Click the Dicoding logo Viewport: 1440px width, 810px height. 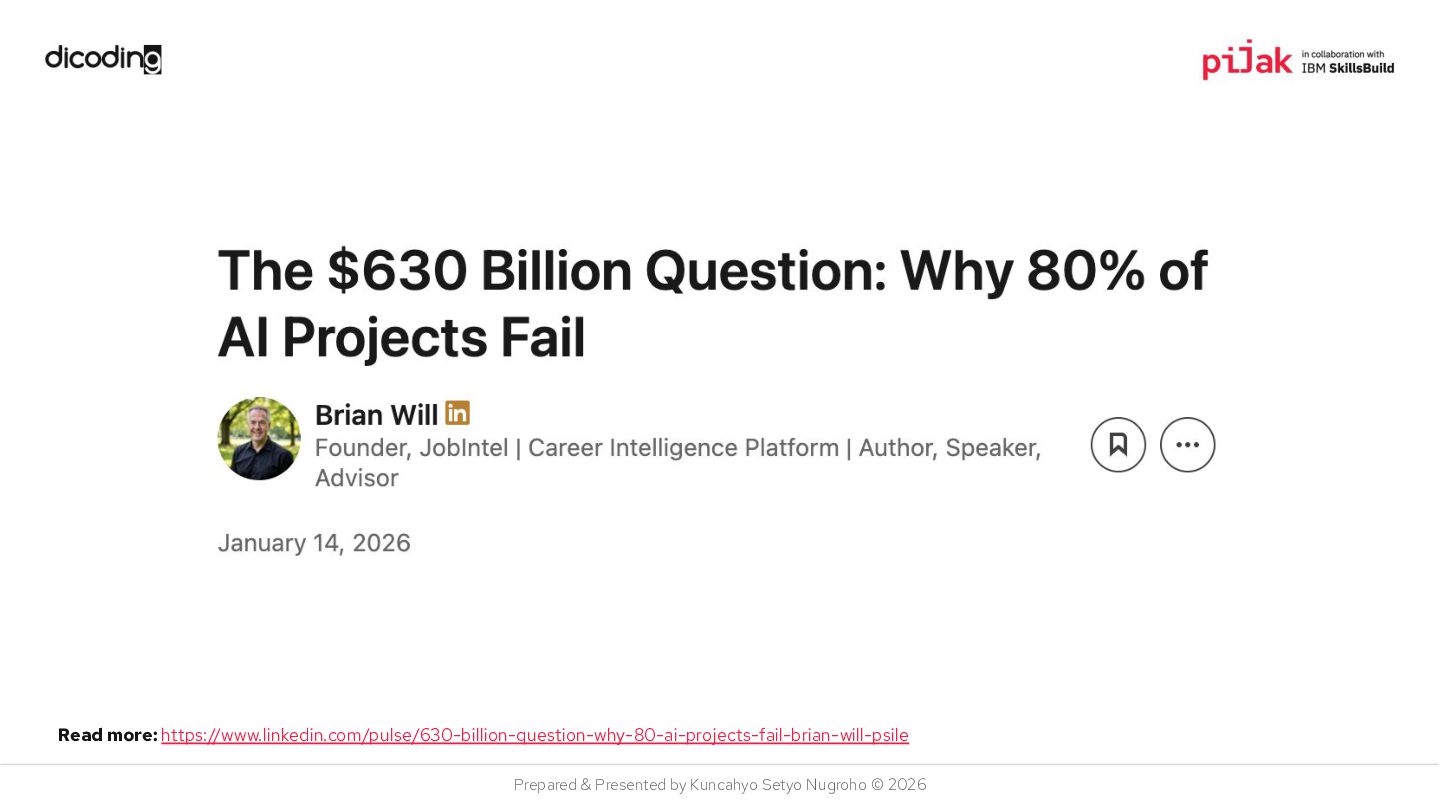pyautogui.click(x=103, y=59)
